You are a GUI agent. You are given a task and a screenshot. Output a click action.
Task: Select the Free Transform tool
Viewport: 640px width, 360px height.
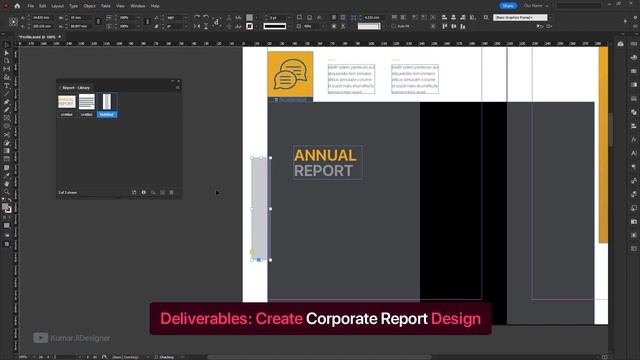(7, 143)
